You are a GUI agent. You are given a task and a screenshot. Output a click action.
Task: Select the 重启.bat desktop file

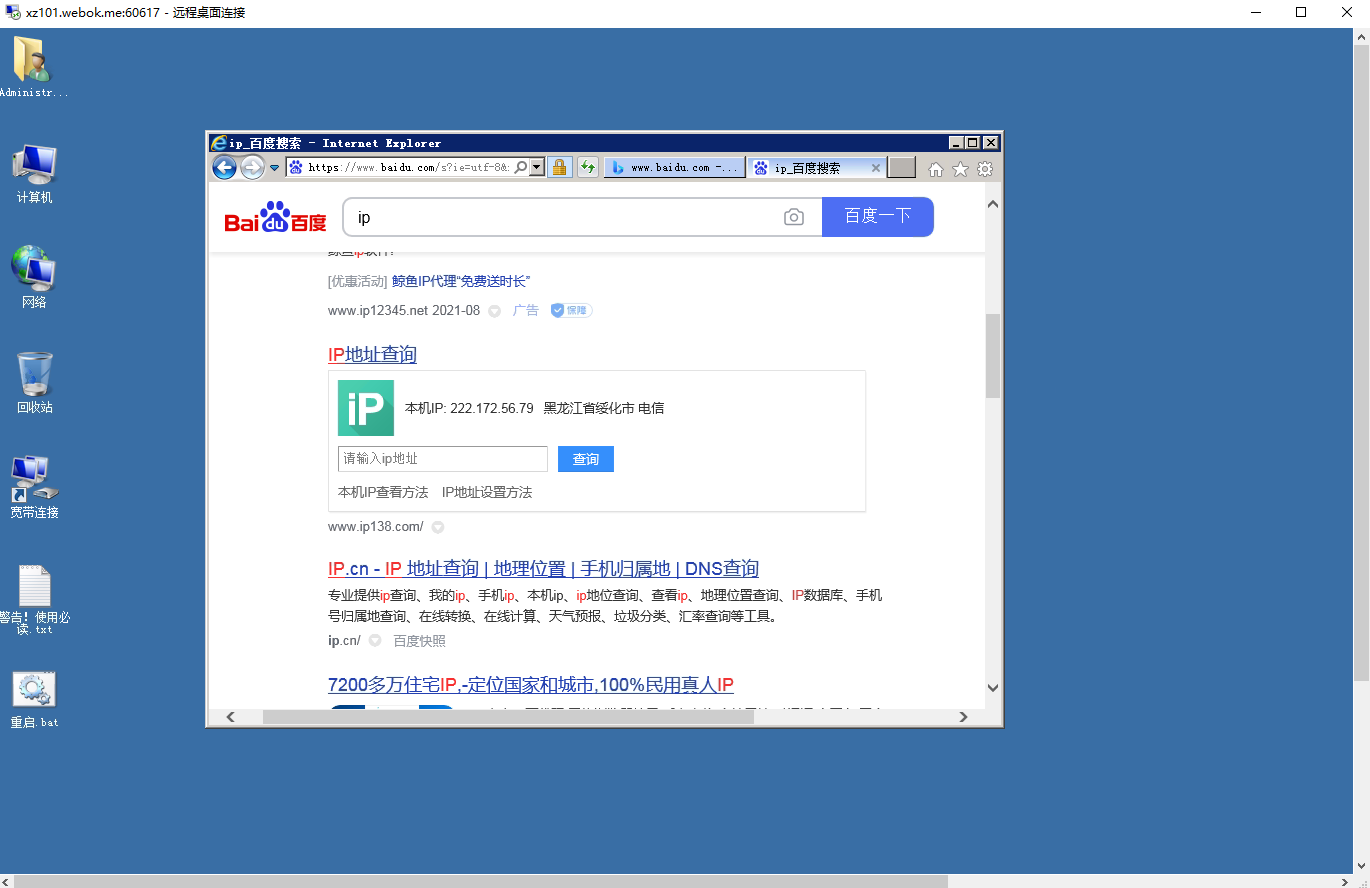click(35, 697)
